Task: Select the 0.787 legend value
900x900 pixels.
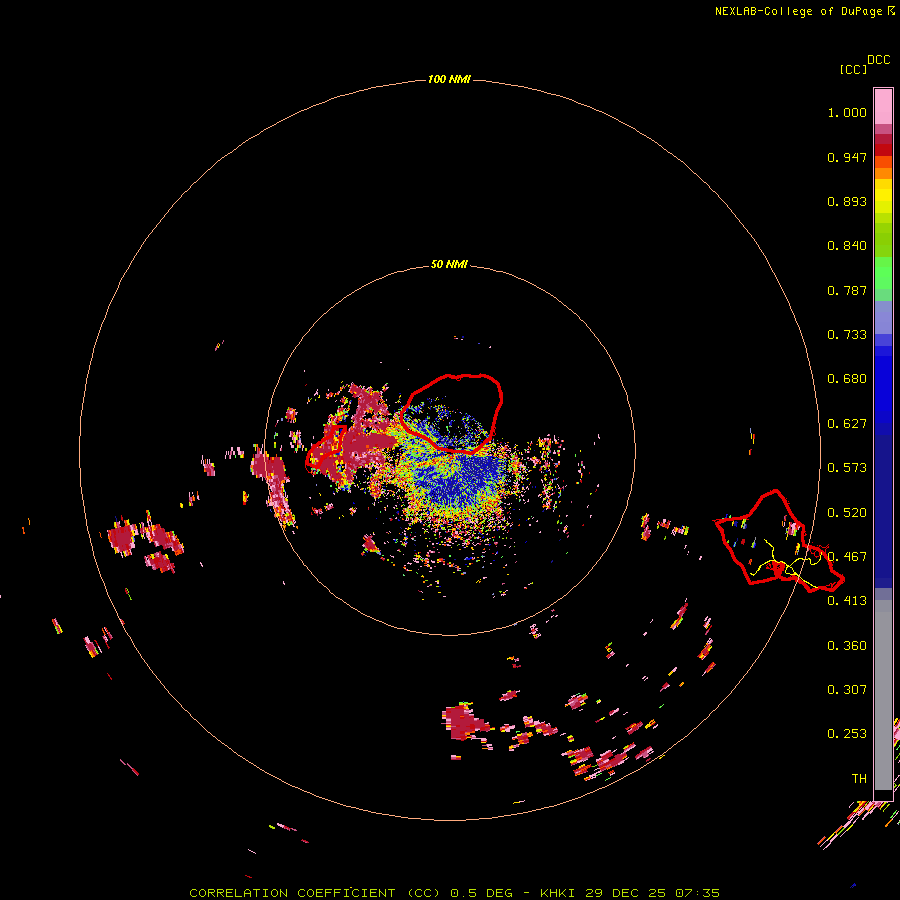Action: [847, 290]
